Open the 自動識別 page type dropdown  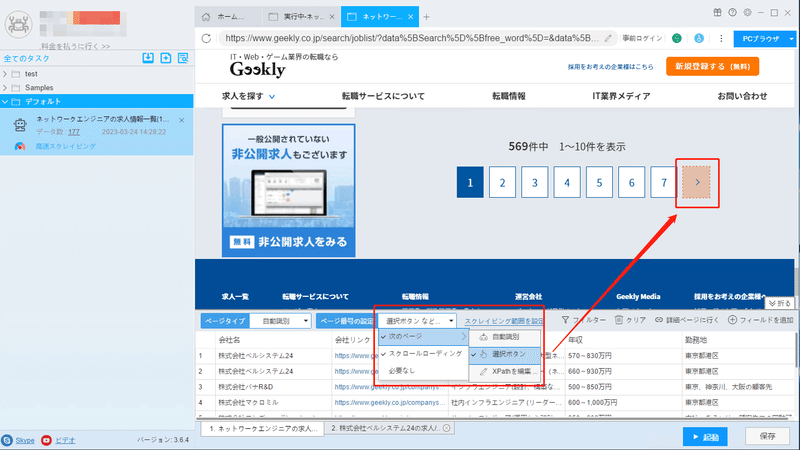[x=281, y=321]
